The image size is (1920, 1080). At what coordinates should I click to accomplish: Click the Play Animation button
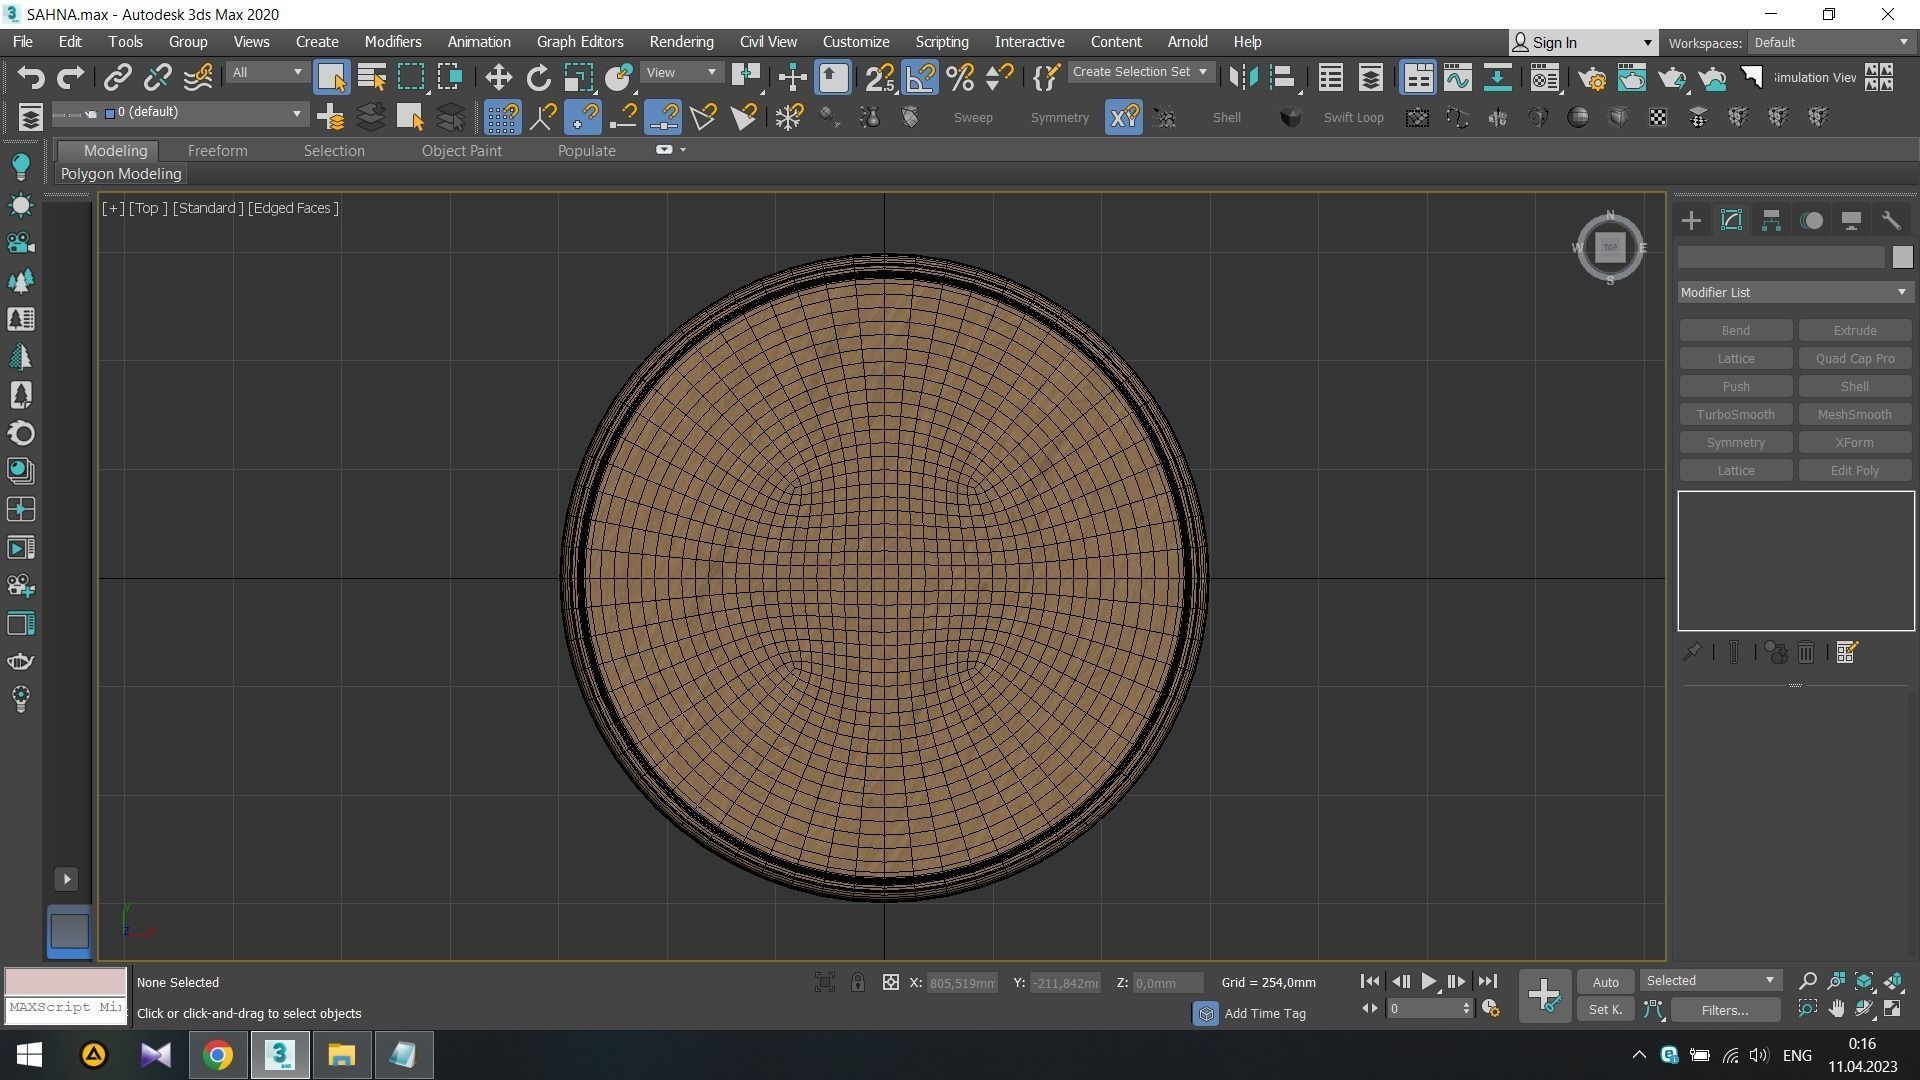tap(1428, 982)
